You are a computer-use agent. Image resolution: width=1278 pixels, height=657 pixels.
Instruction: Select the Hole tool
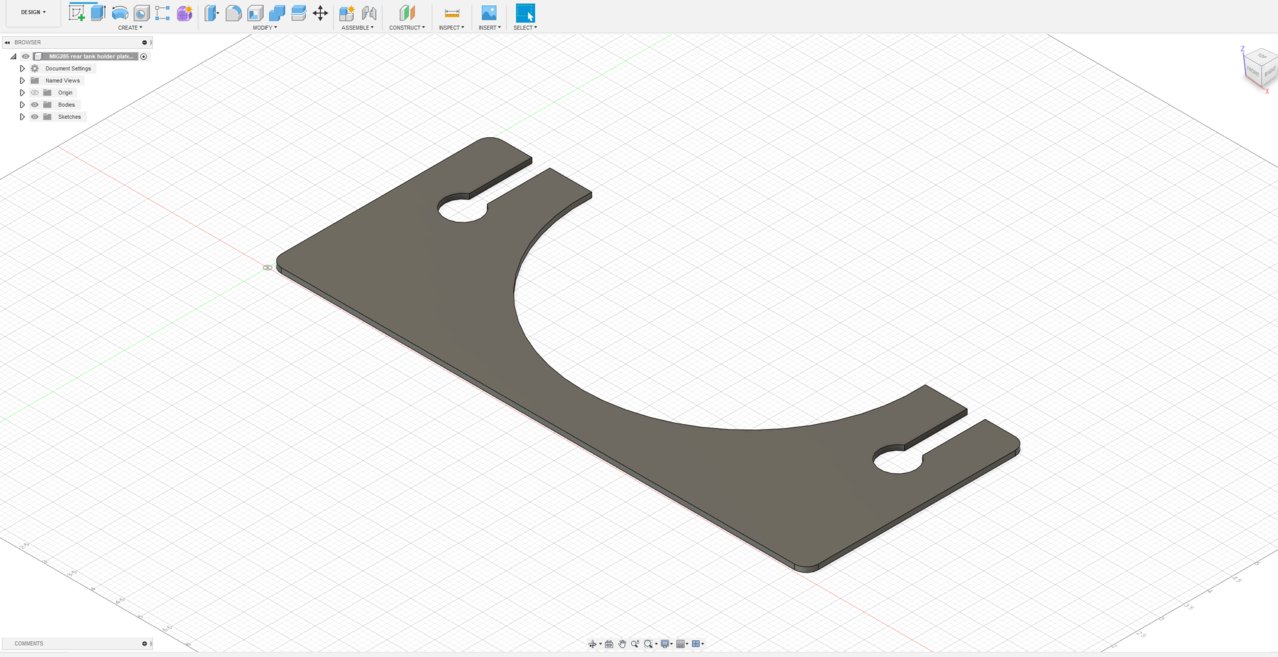(x=141, y=13)
